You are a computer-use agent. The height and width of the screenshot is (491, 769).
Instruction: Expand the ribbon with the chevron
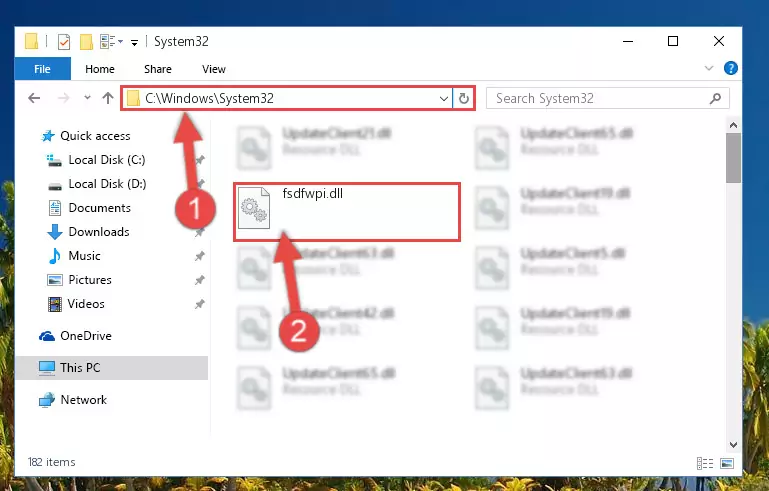(709, 68)
